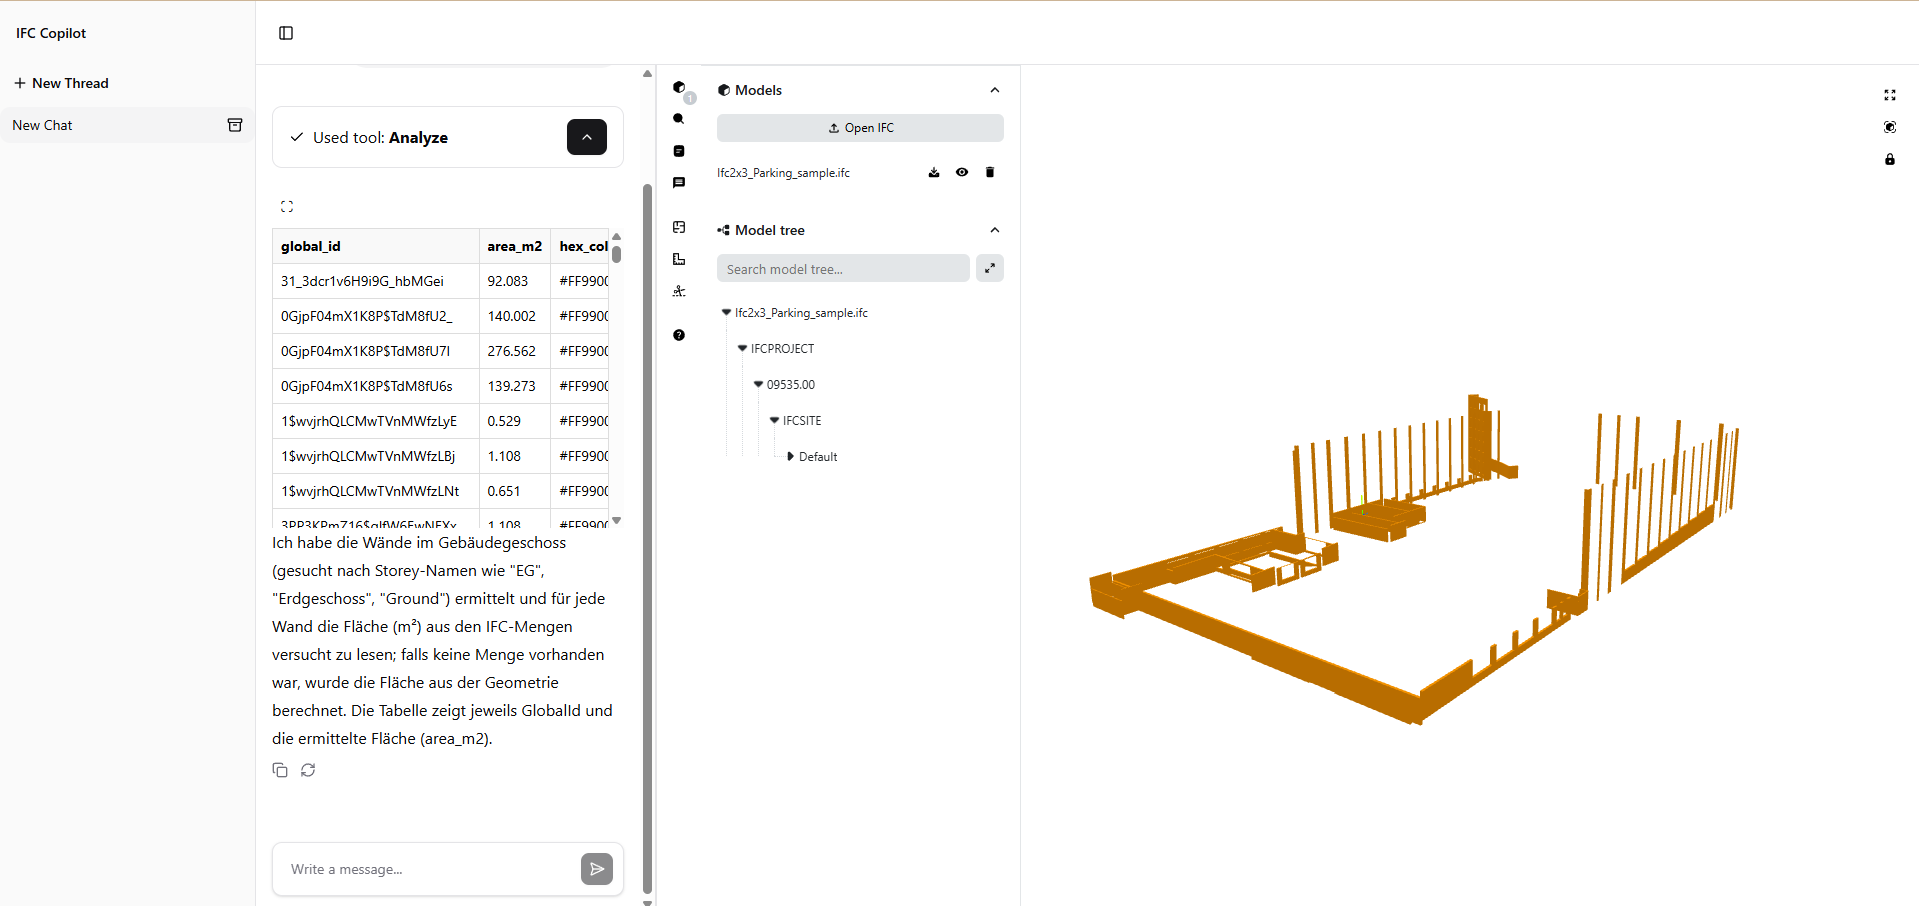Send the message with the arrow button
The width and height of the screenshot is (1919, 906).
coord(597,869)
